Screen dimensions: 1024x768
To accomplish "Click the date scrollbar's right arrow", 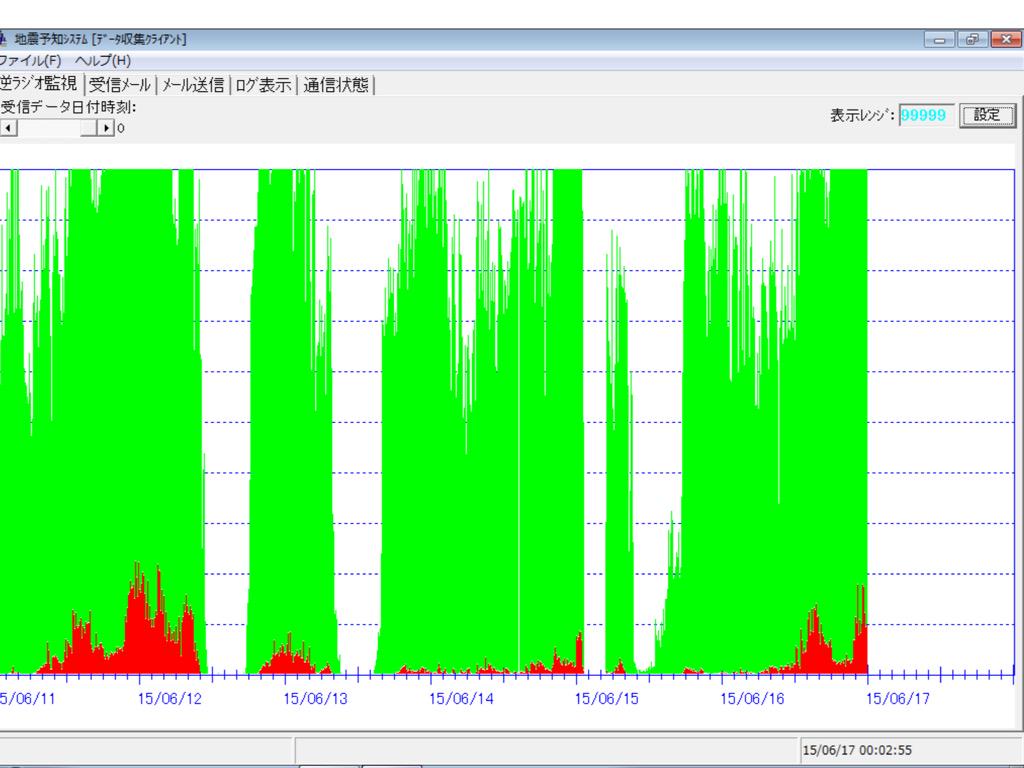I will click(x=106, y=128).
